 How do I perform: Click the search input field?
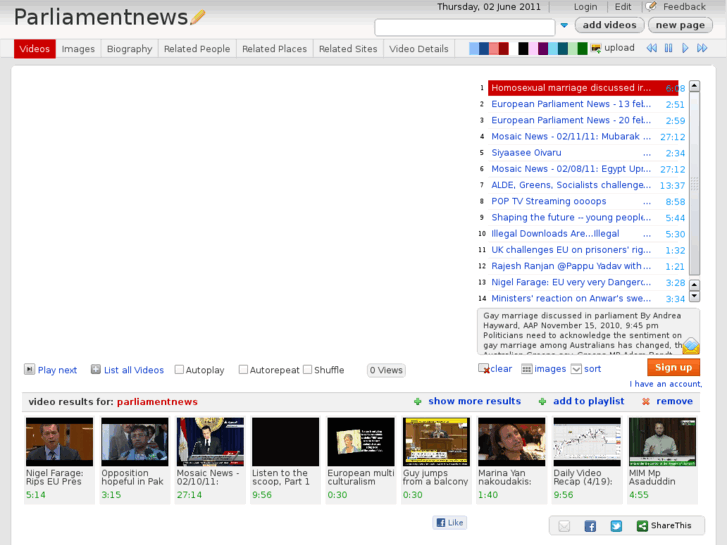point(465,27)
